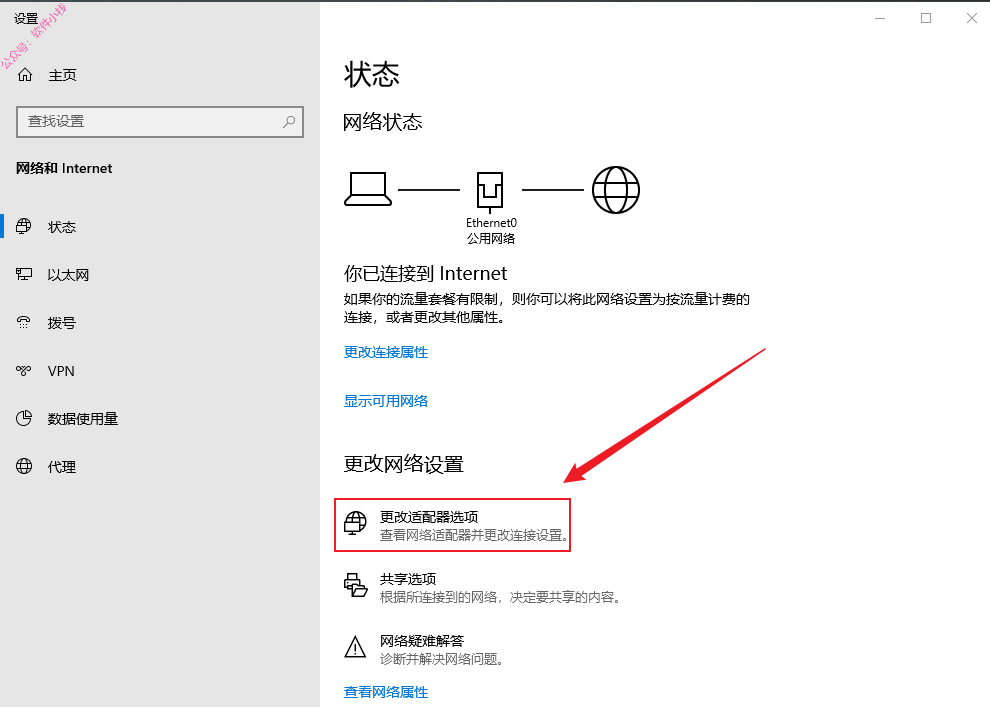Minimize the 设置 window
The height and width of the screenshot is (707, 990).
pyautogui.click(x=880, y=18)
